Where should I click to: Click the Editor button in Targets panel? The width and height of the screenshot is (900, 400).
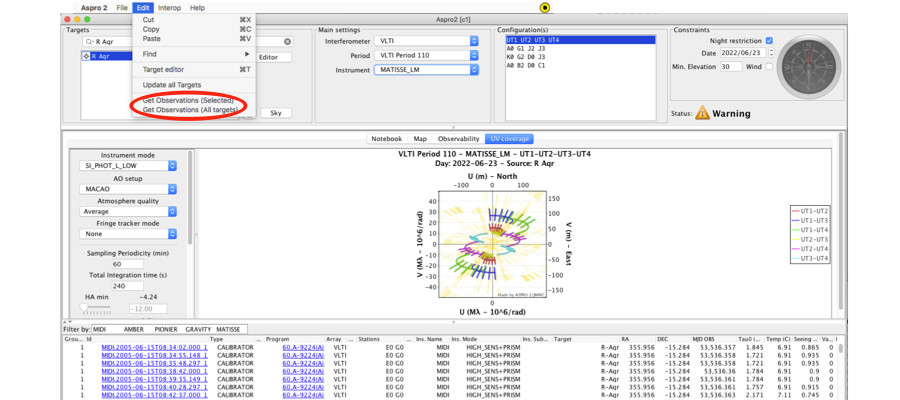(x=273, y=57)
